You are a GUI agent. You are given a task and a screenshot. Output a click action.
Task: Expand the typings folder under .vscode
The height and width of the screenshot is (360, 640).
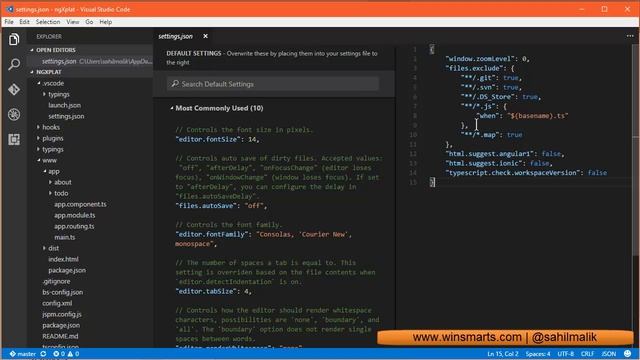click(44, 94)
